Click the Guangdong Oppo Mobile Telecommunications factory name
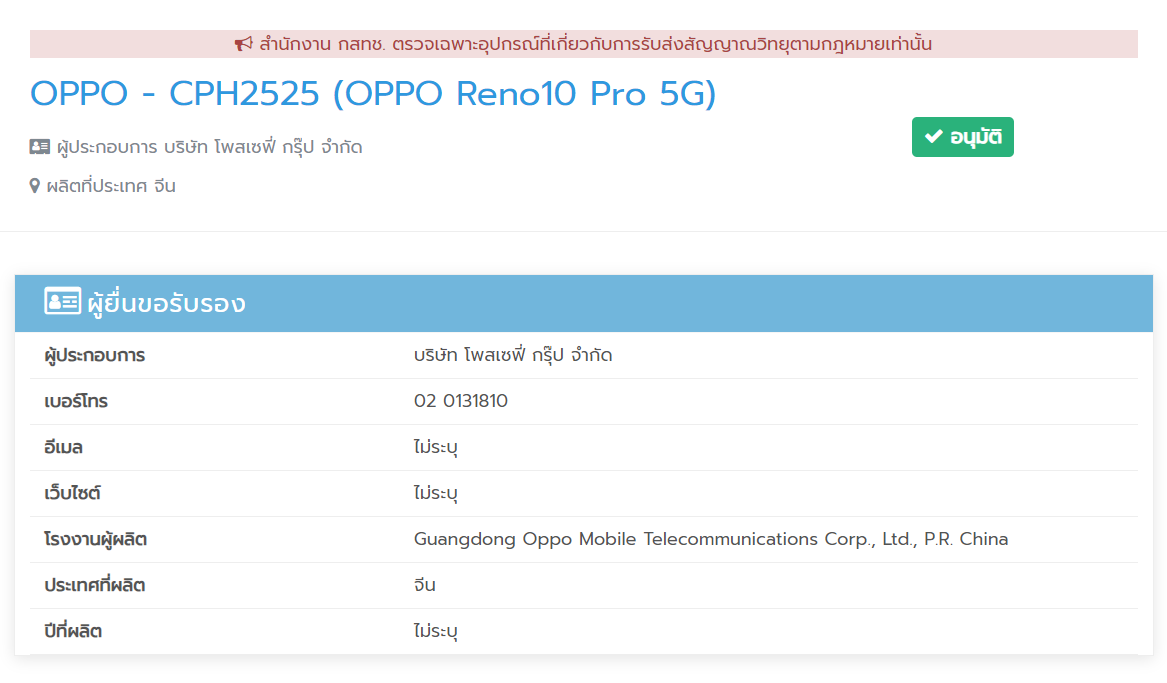 coord(711,539)
